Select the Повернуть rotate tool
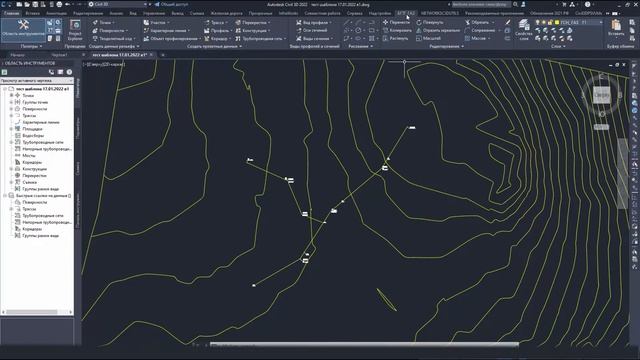 coord(430,22)
